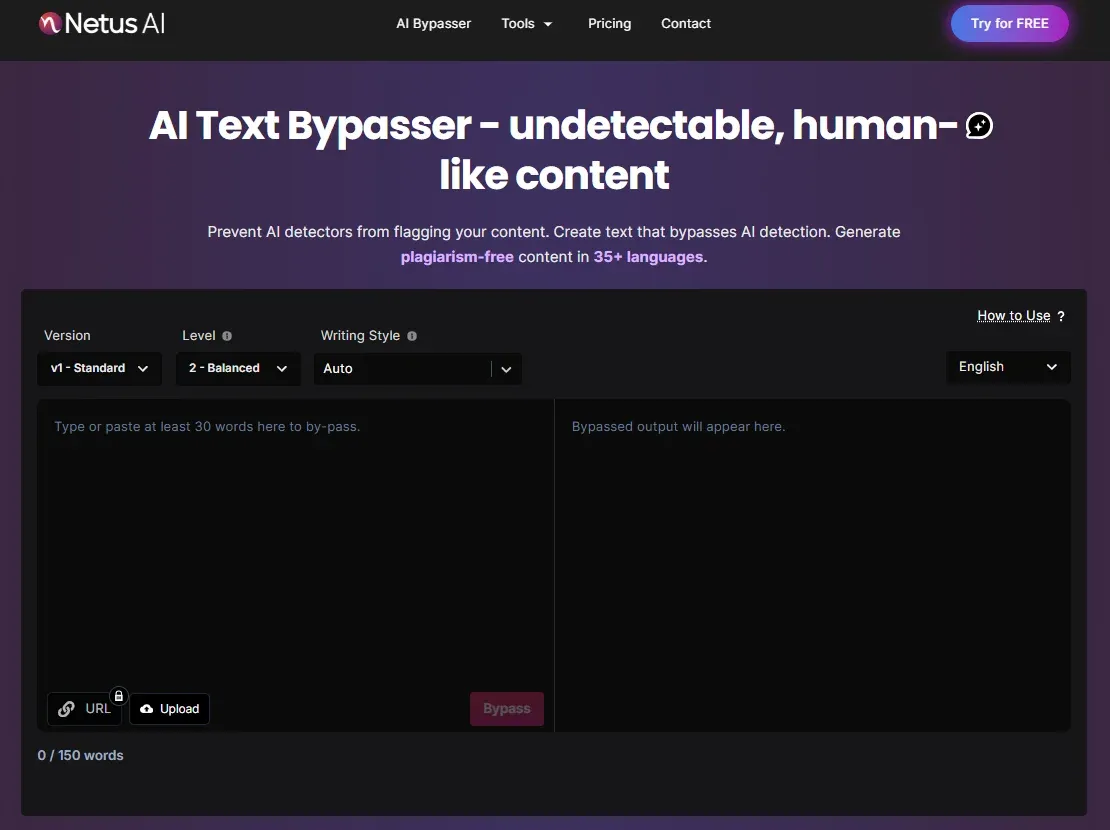Click into the input text area to by-pass
This screenshot has height=830, width=1110.
(x=295, y=545)
